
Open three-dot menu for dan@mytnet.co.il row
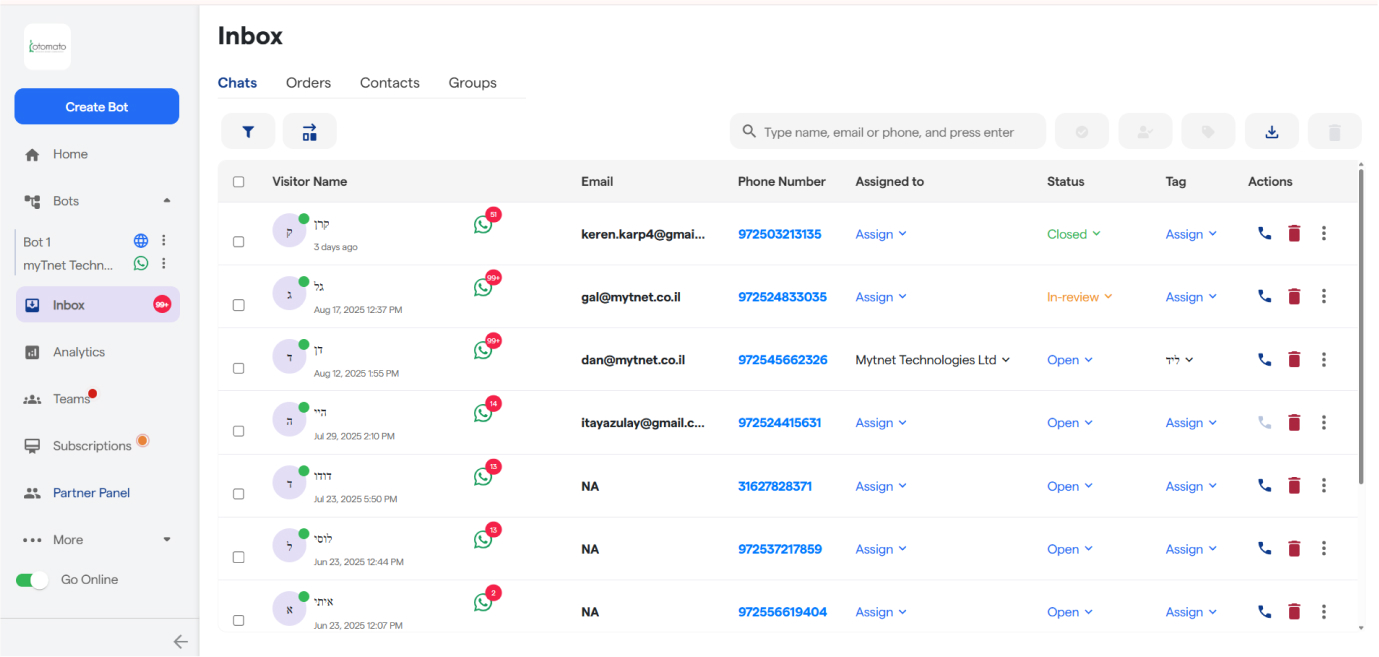[x=1323, y=359]
